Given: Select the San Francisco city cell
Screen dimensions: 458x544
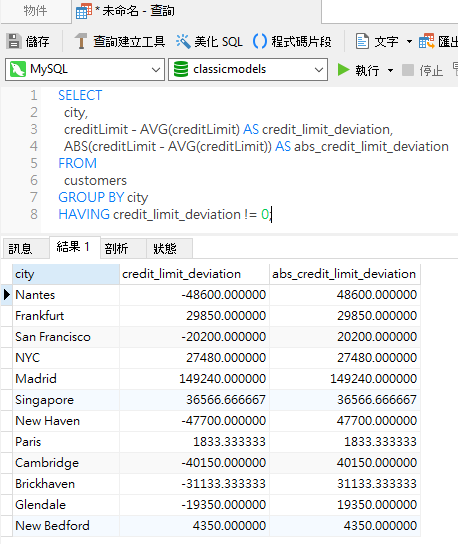Looking at the screenshot, I should [x=66, y=337].
